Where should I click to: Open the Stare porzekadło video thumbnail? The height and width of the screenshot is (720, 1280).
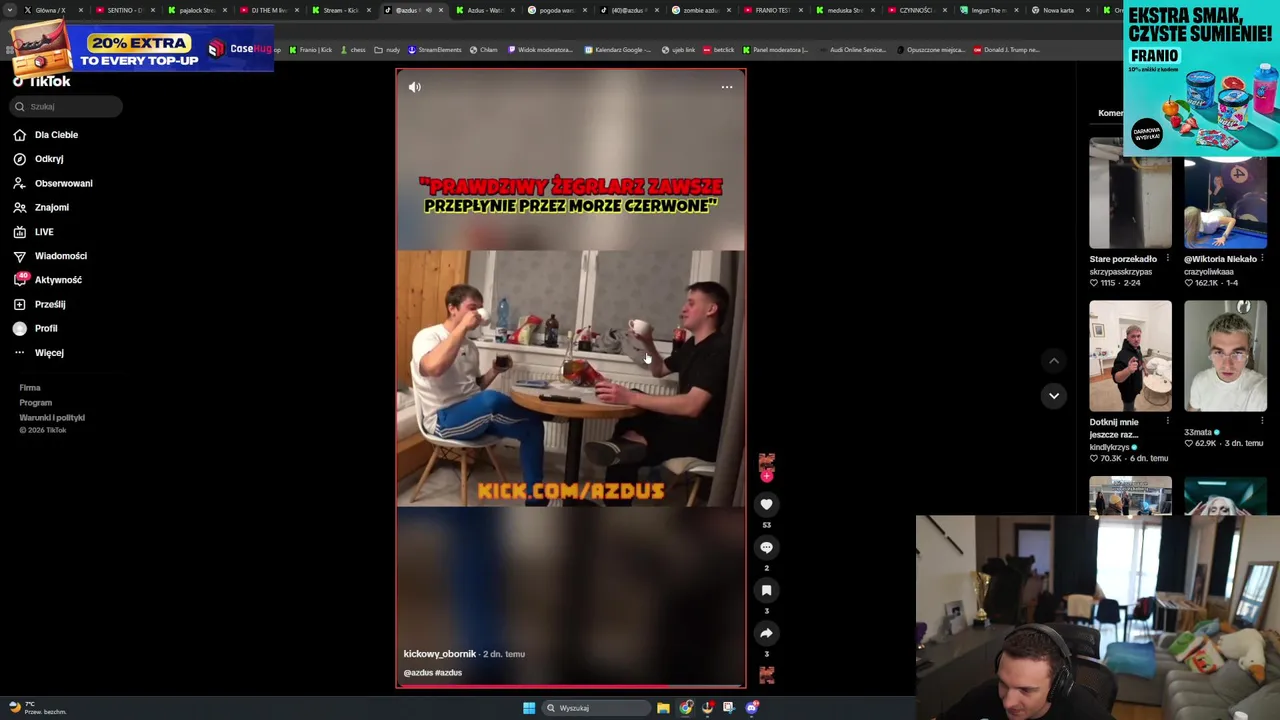(x=1130, y=193)
